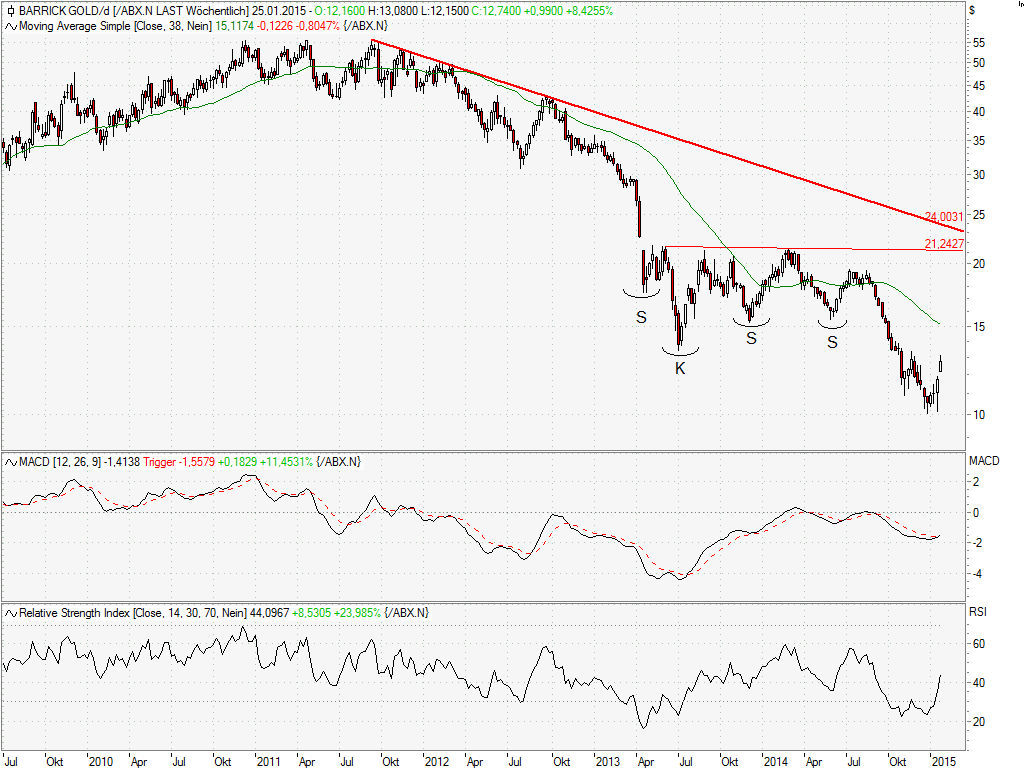Click the MACD value -1,4138
This screenshot has width=1024, height=768.
pyautogui.click(x=123, y=462)
